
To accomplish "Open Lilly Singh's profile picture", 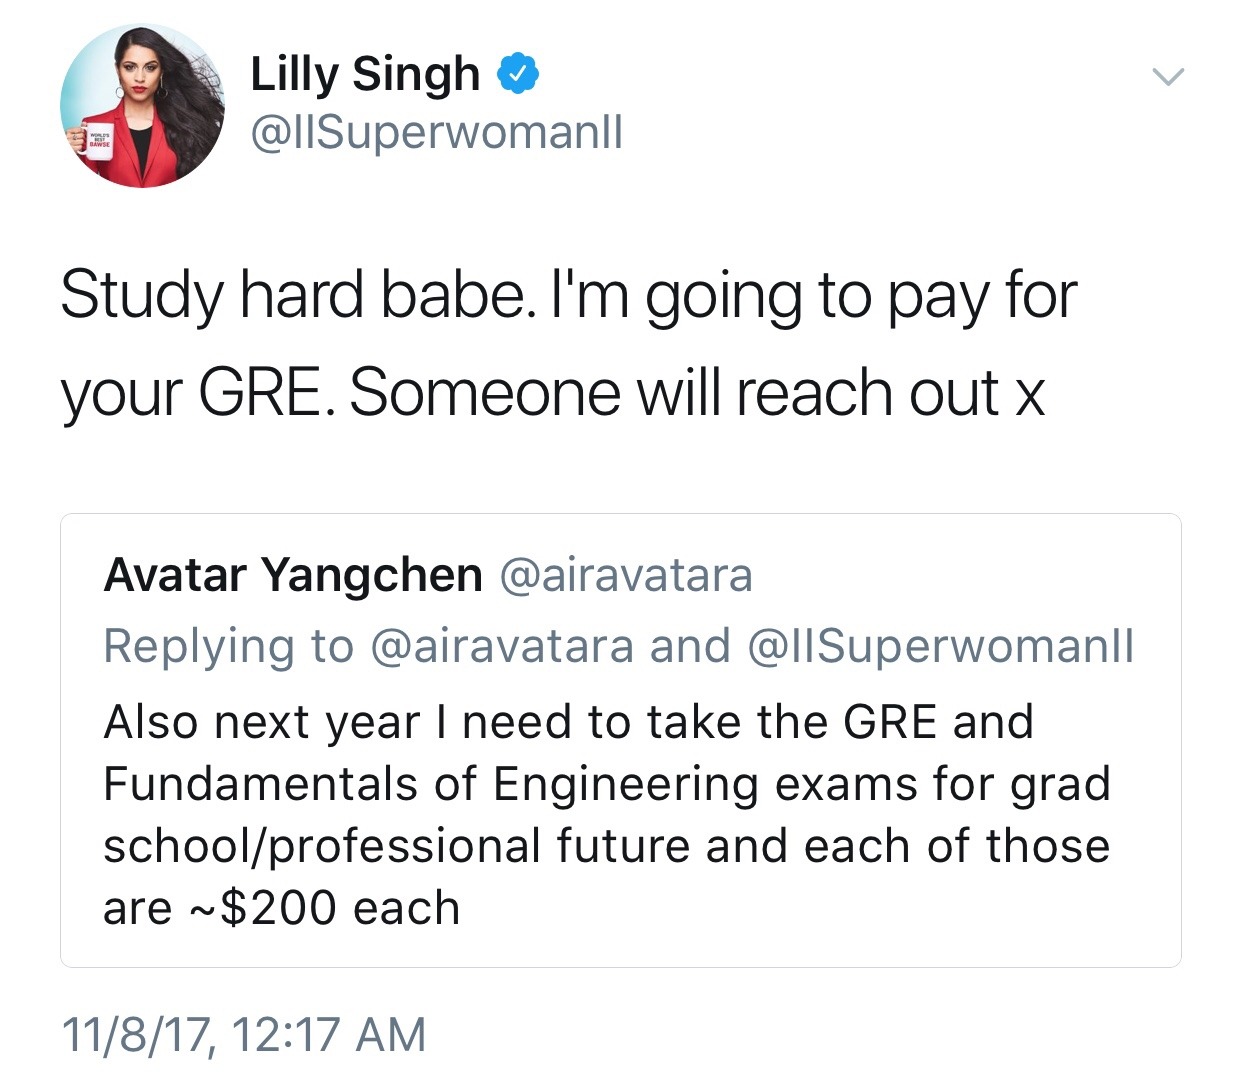I will [143, 106].
